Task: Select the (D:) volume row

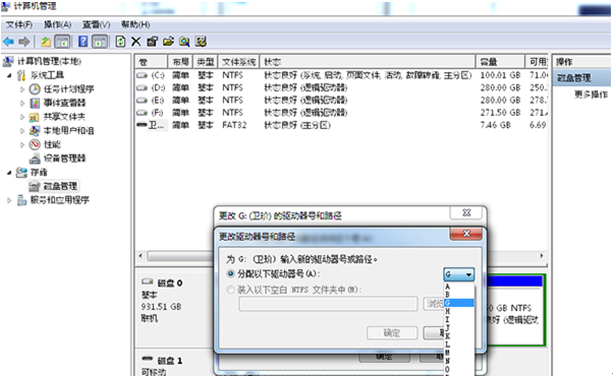Action: 341,88
